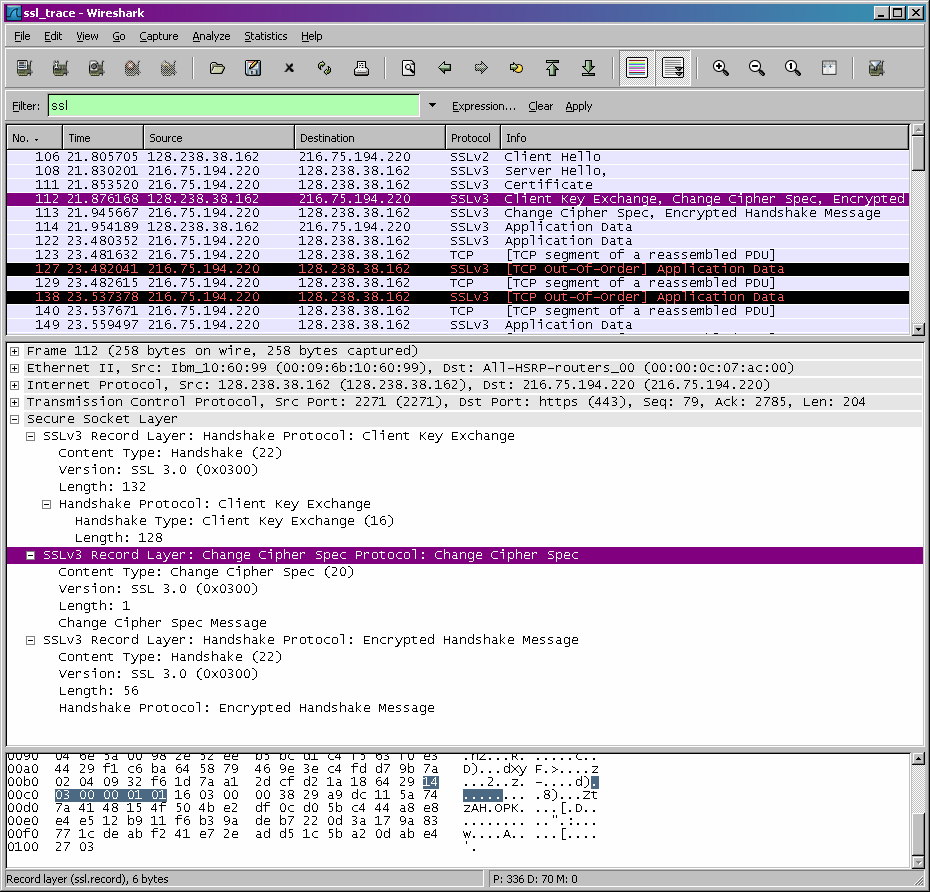Edit capture filters icon at toolbar end
Screen dimensions: 930x892
(x=876, y=68)
